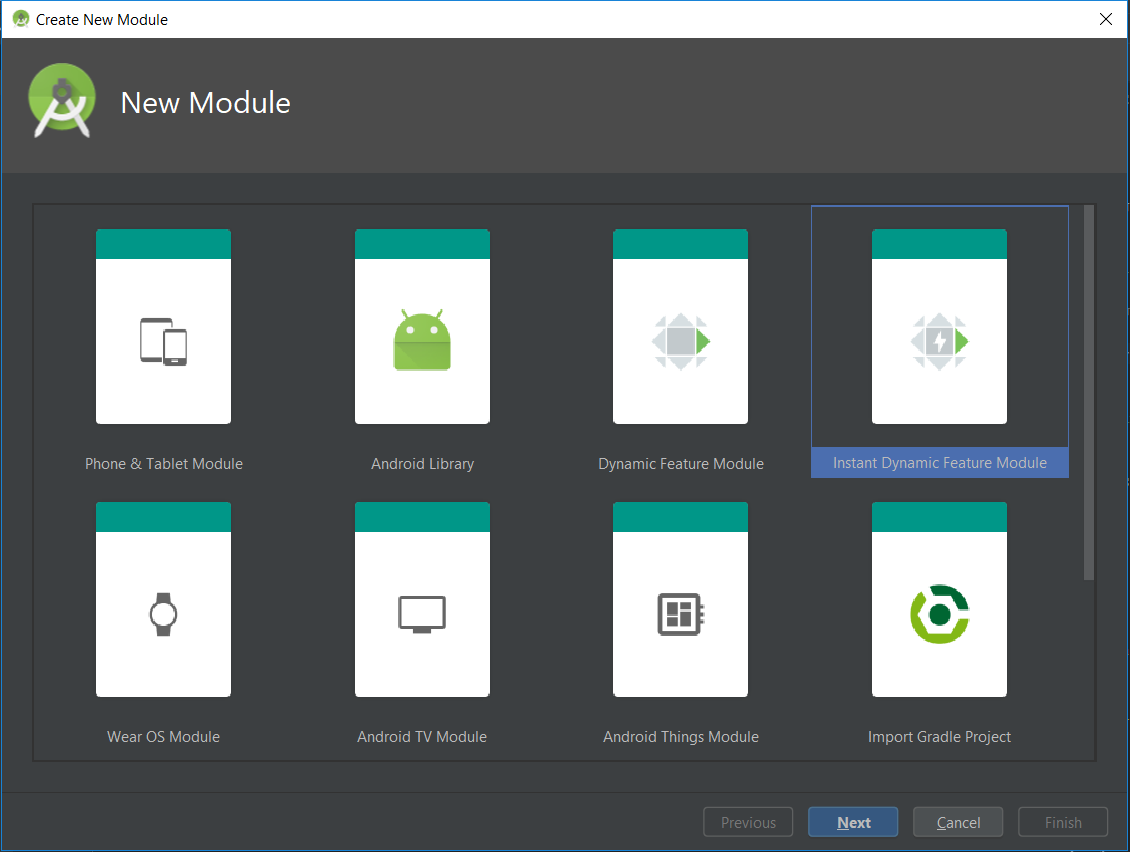Click the Finish button

point(1062,821)
